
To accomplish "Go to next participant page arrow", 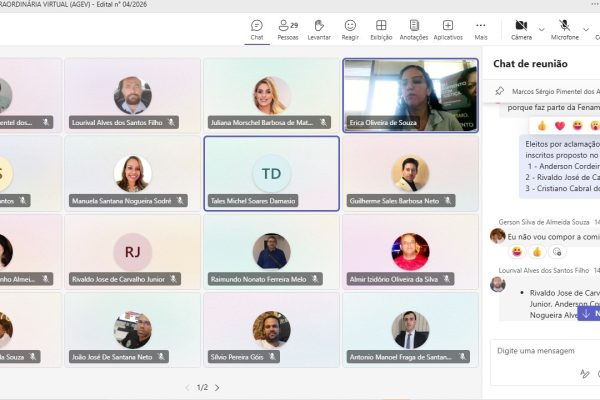I will coord(217,388).
